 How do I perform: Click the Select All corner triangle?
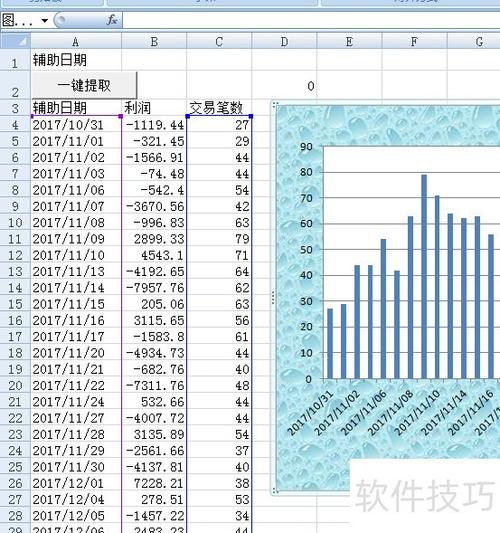[15, 41]
